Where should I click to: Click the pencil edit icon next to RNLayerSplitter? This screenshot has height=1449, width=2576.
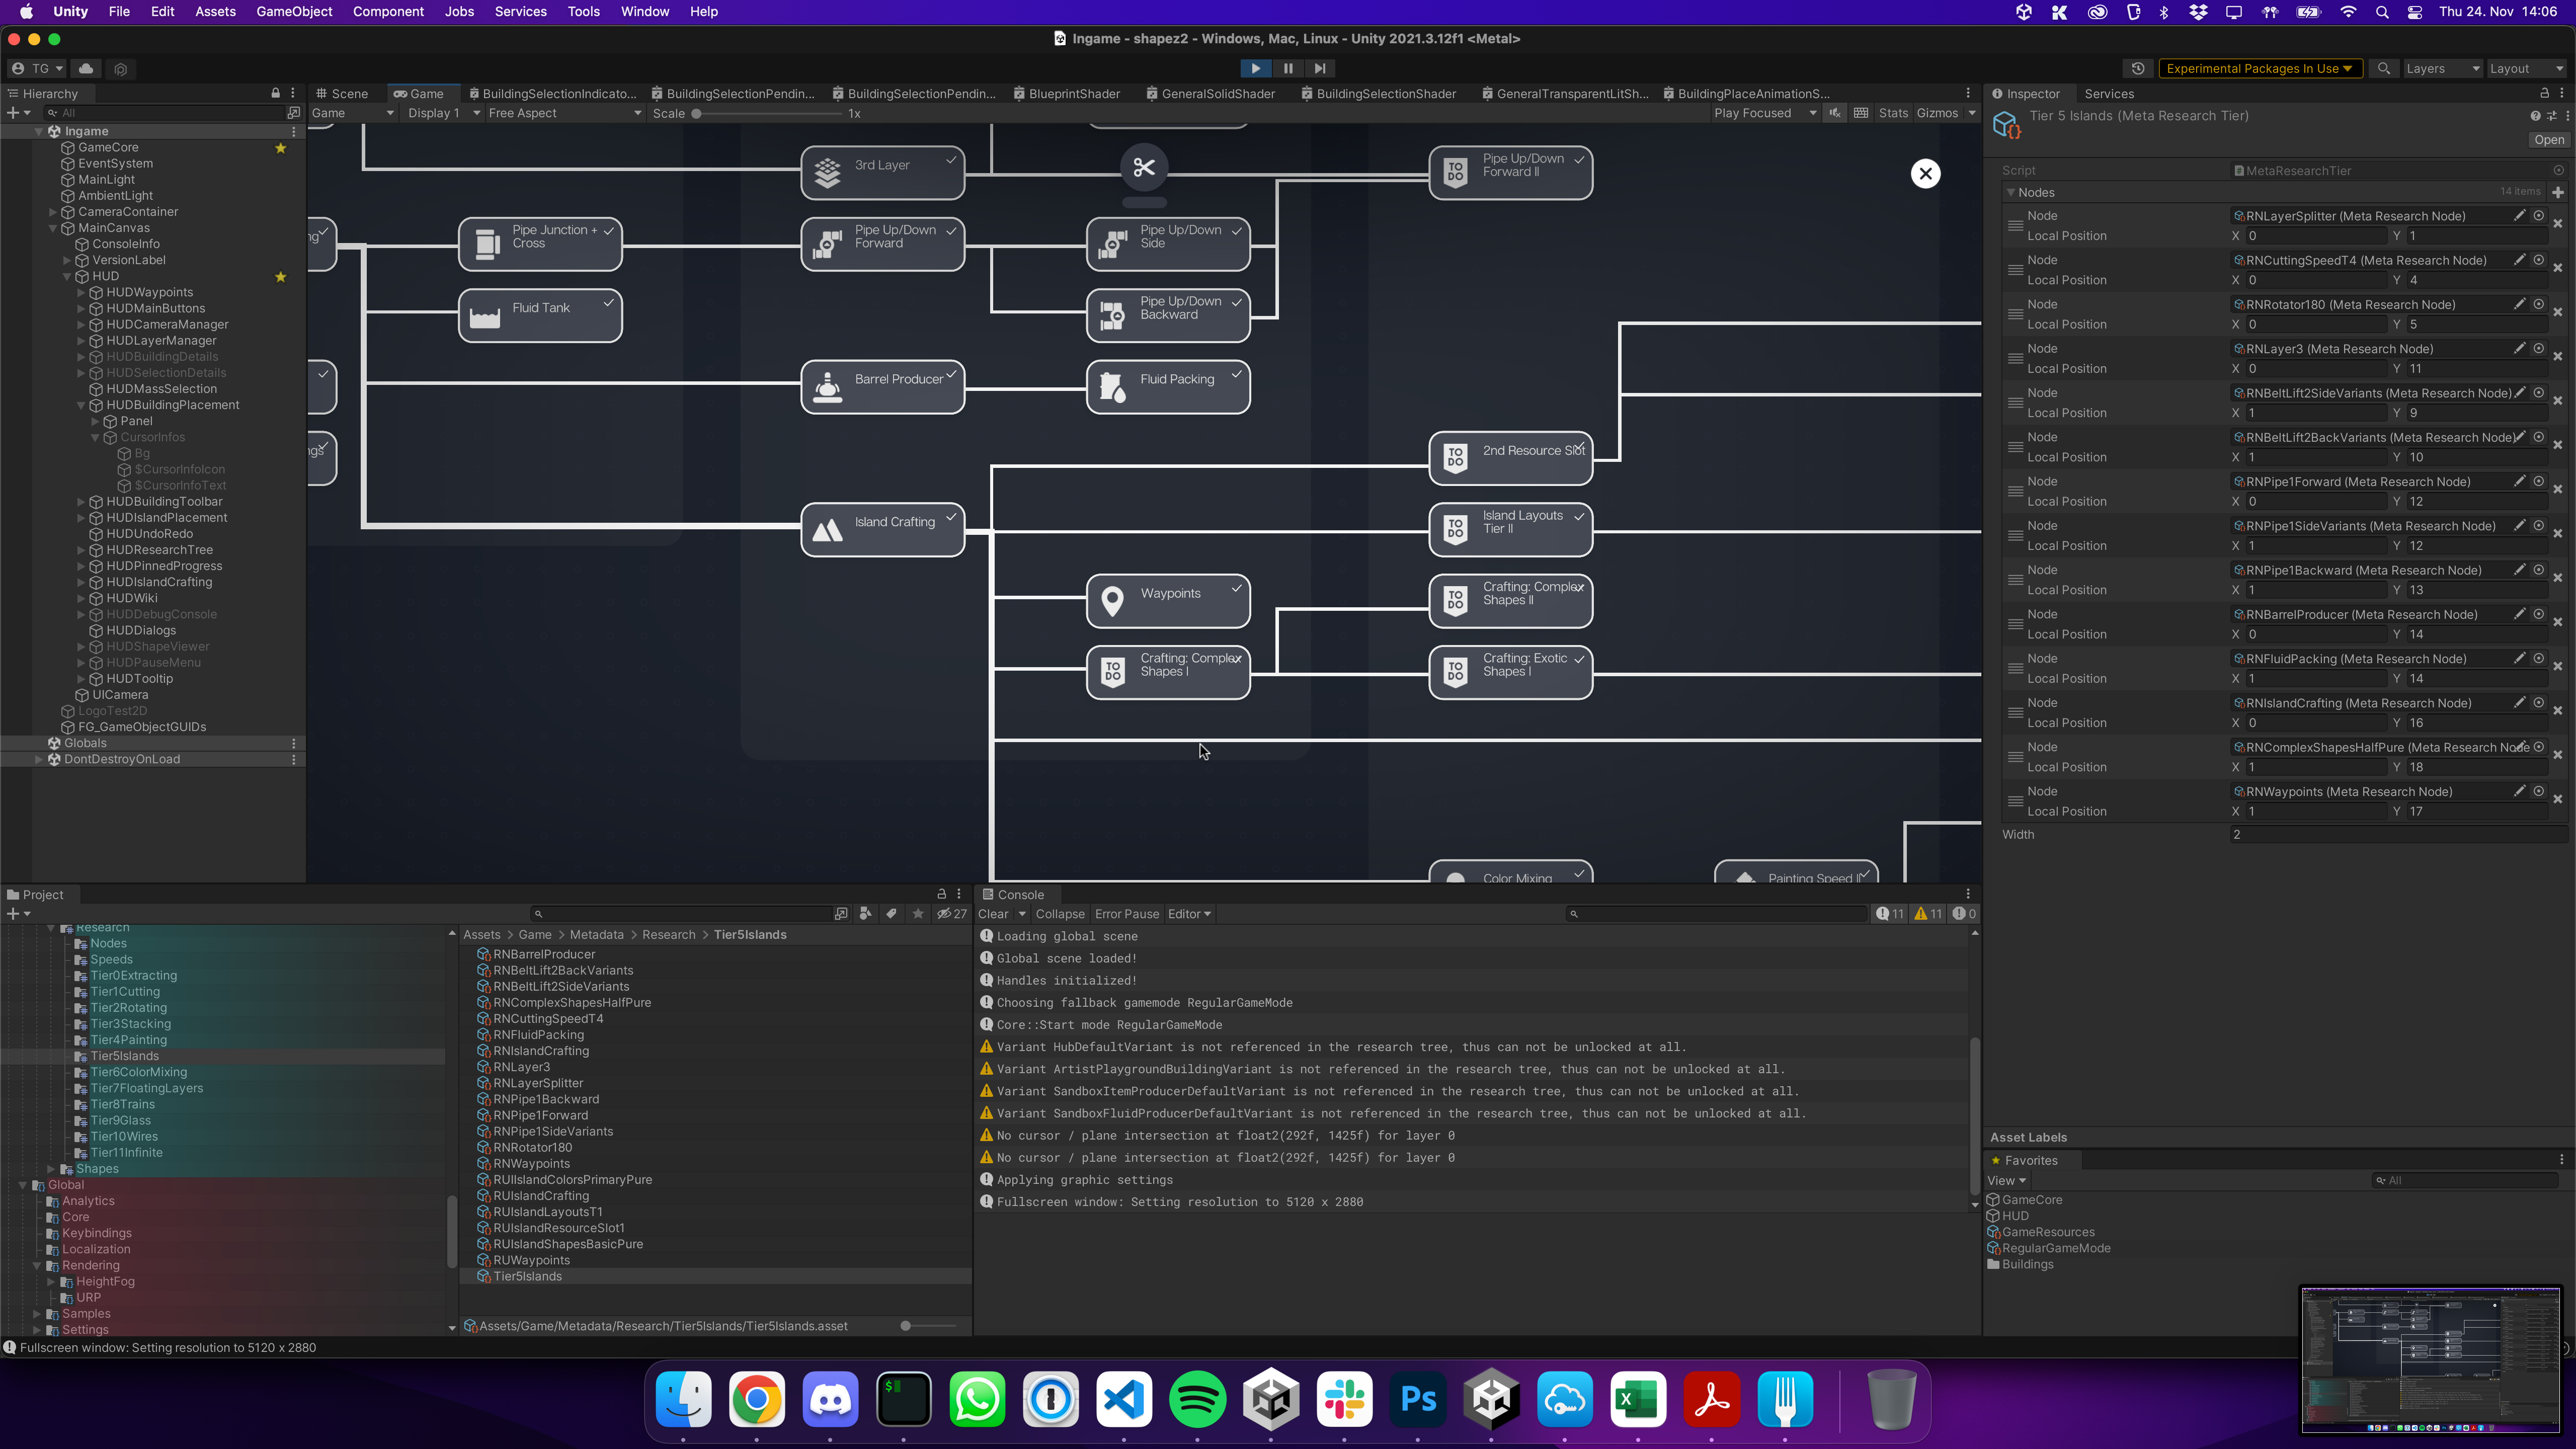pyautogui.click(x=2519, y=215)
